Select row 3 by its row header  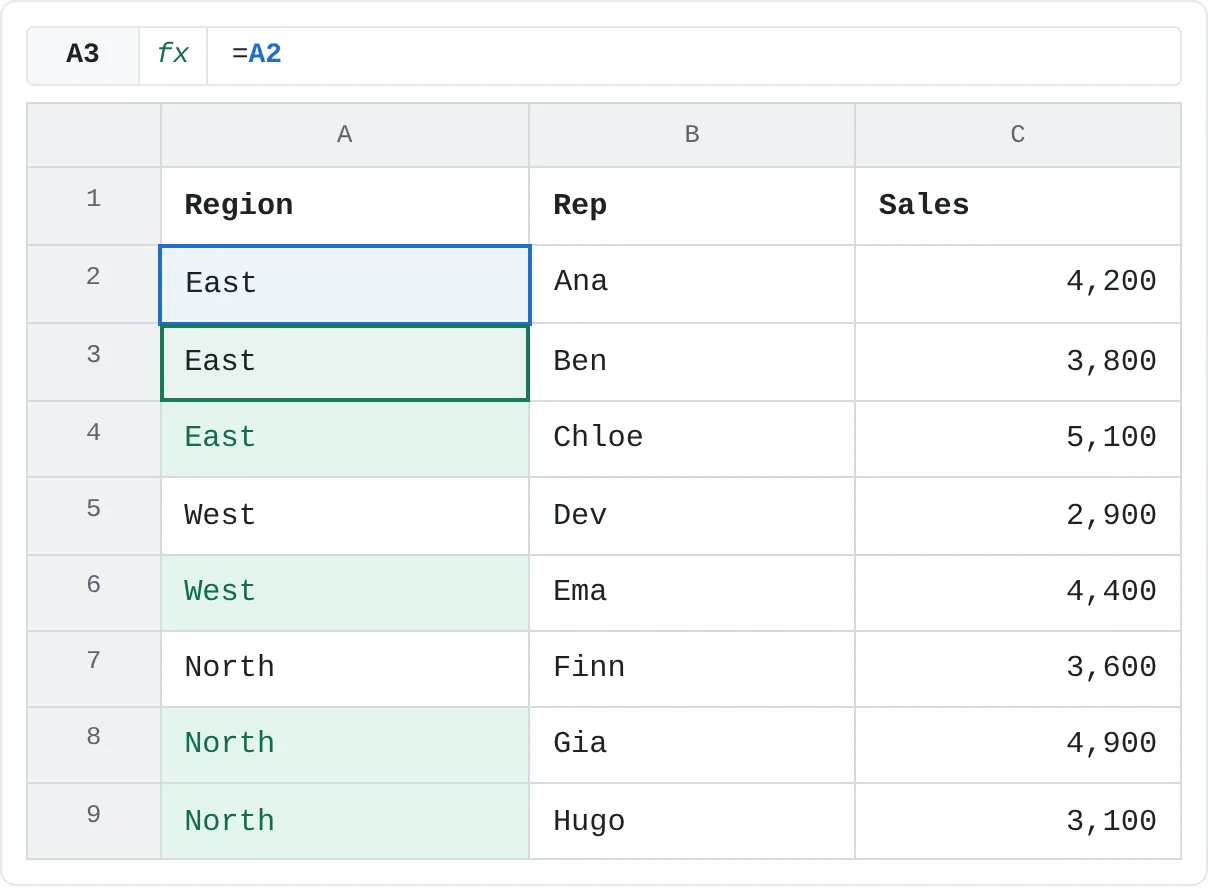click(94, 362)
